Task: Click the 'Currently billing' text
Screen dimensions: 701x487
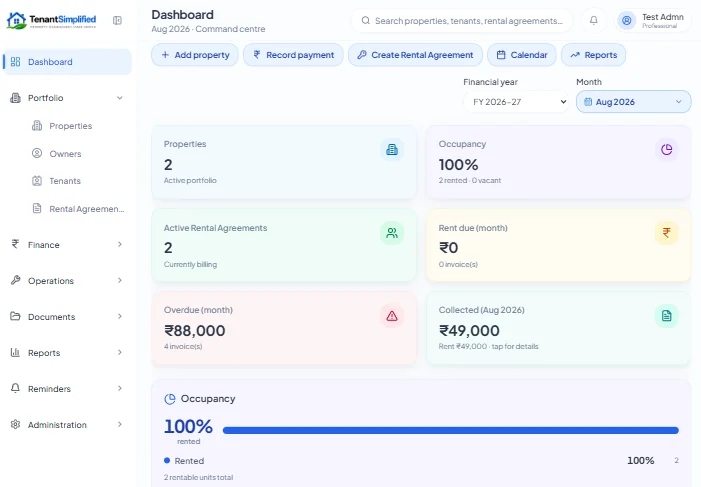Action: [x=190, y=265]
